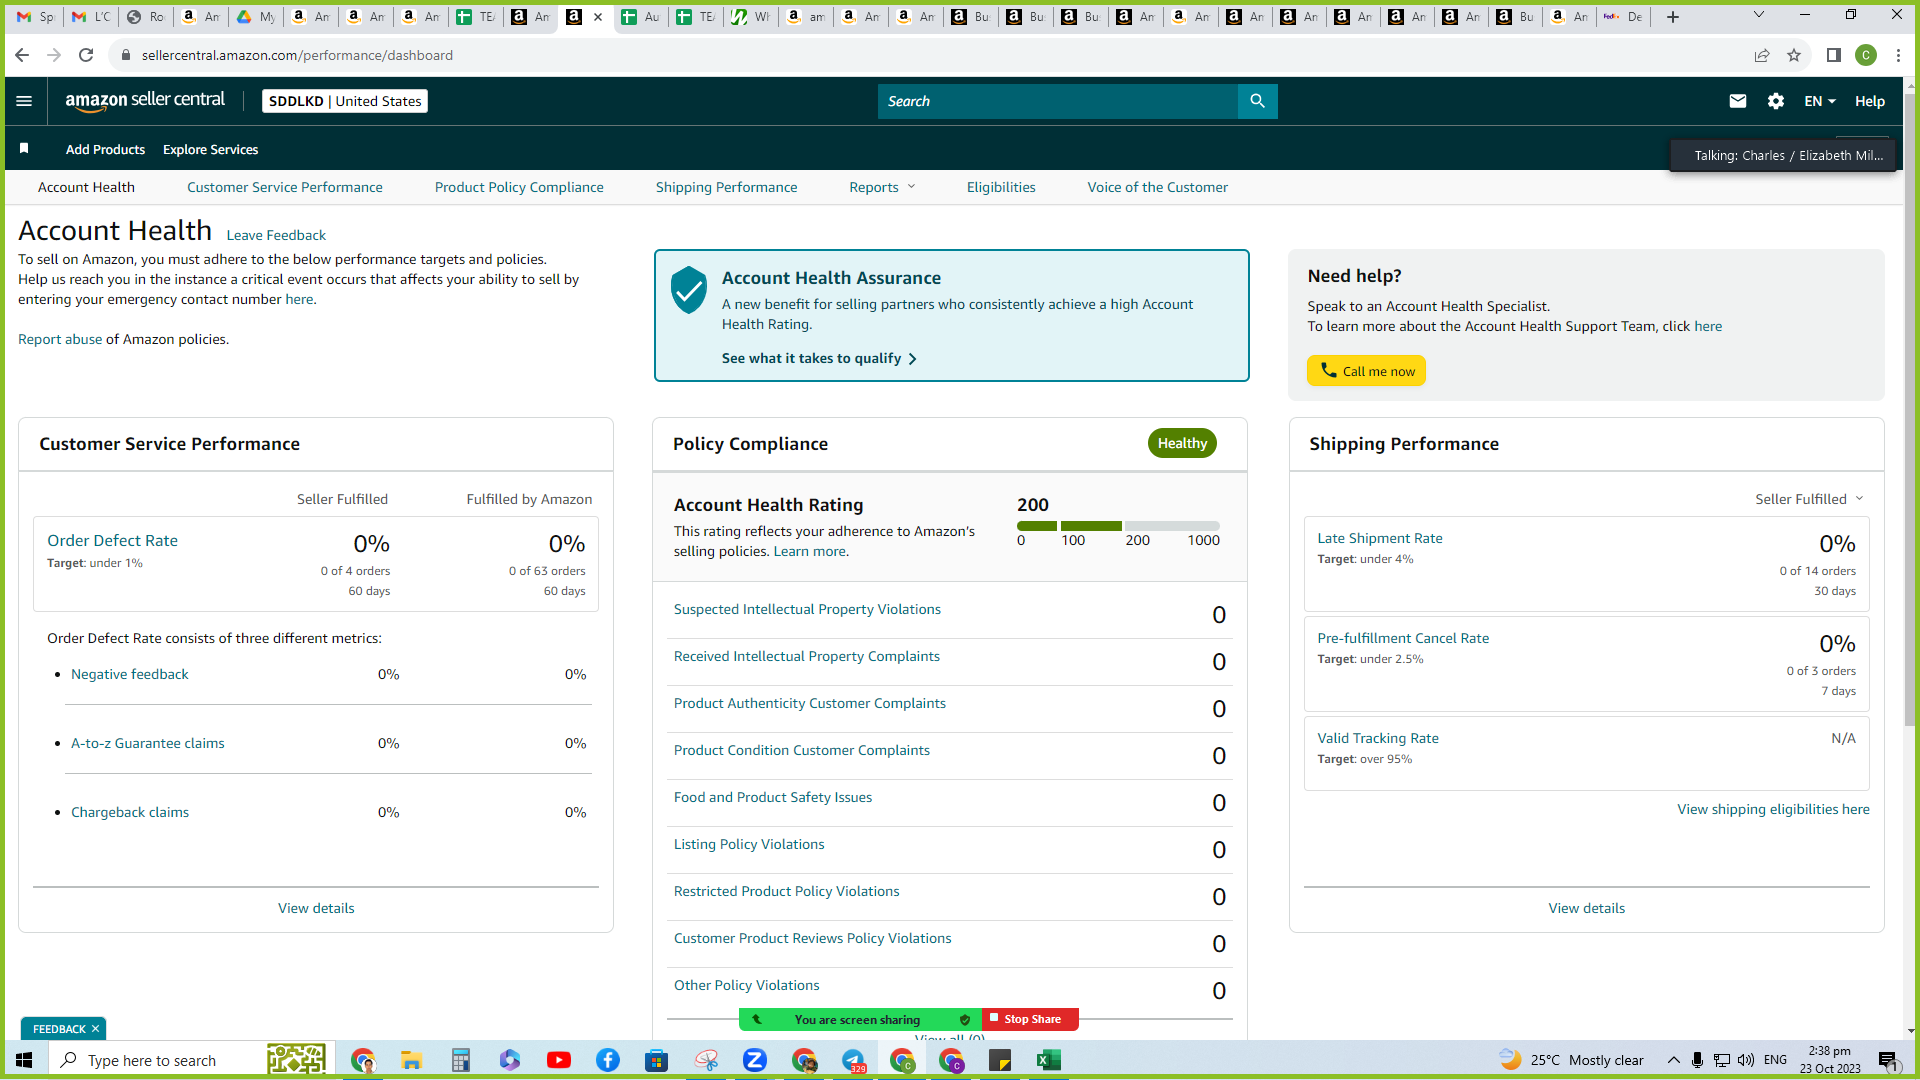Click See what it takes to qualify
This screenshot has height=1080, width=1920.
[819, 358]
